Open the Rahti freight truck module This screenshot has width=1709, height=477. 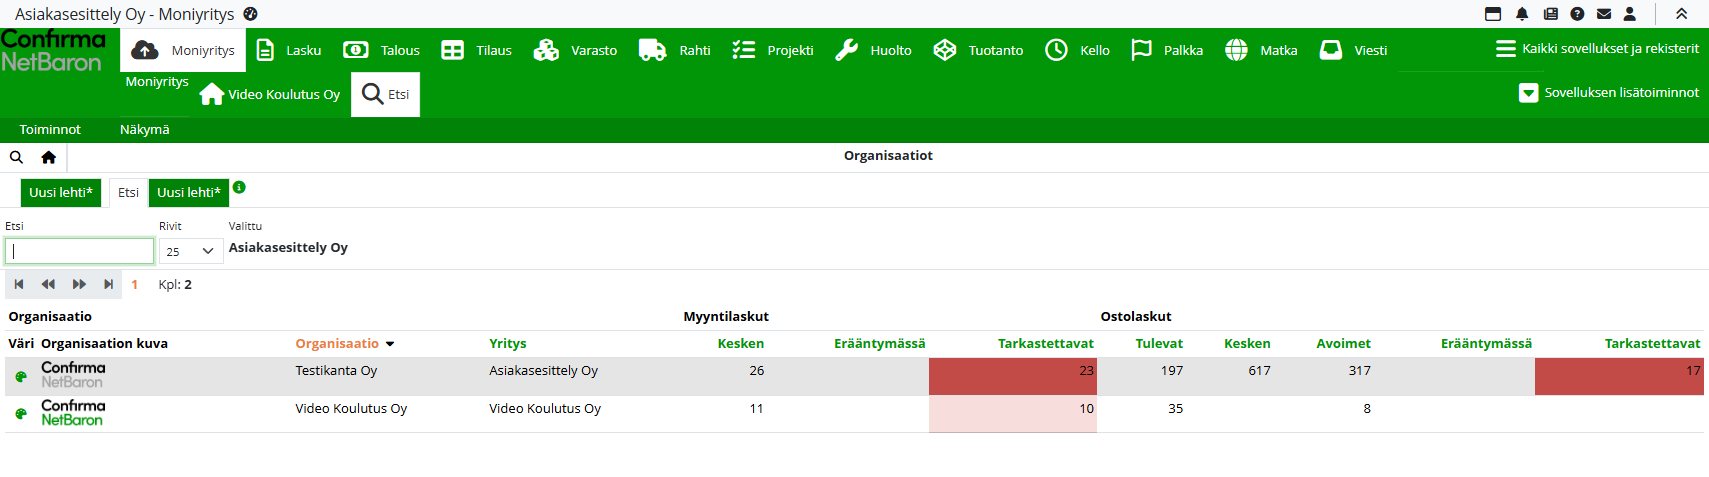pyautogui.click(x=674, y=50)
